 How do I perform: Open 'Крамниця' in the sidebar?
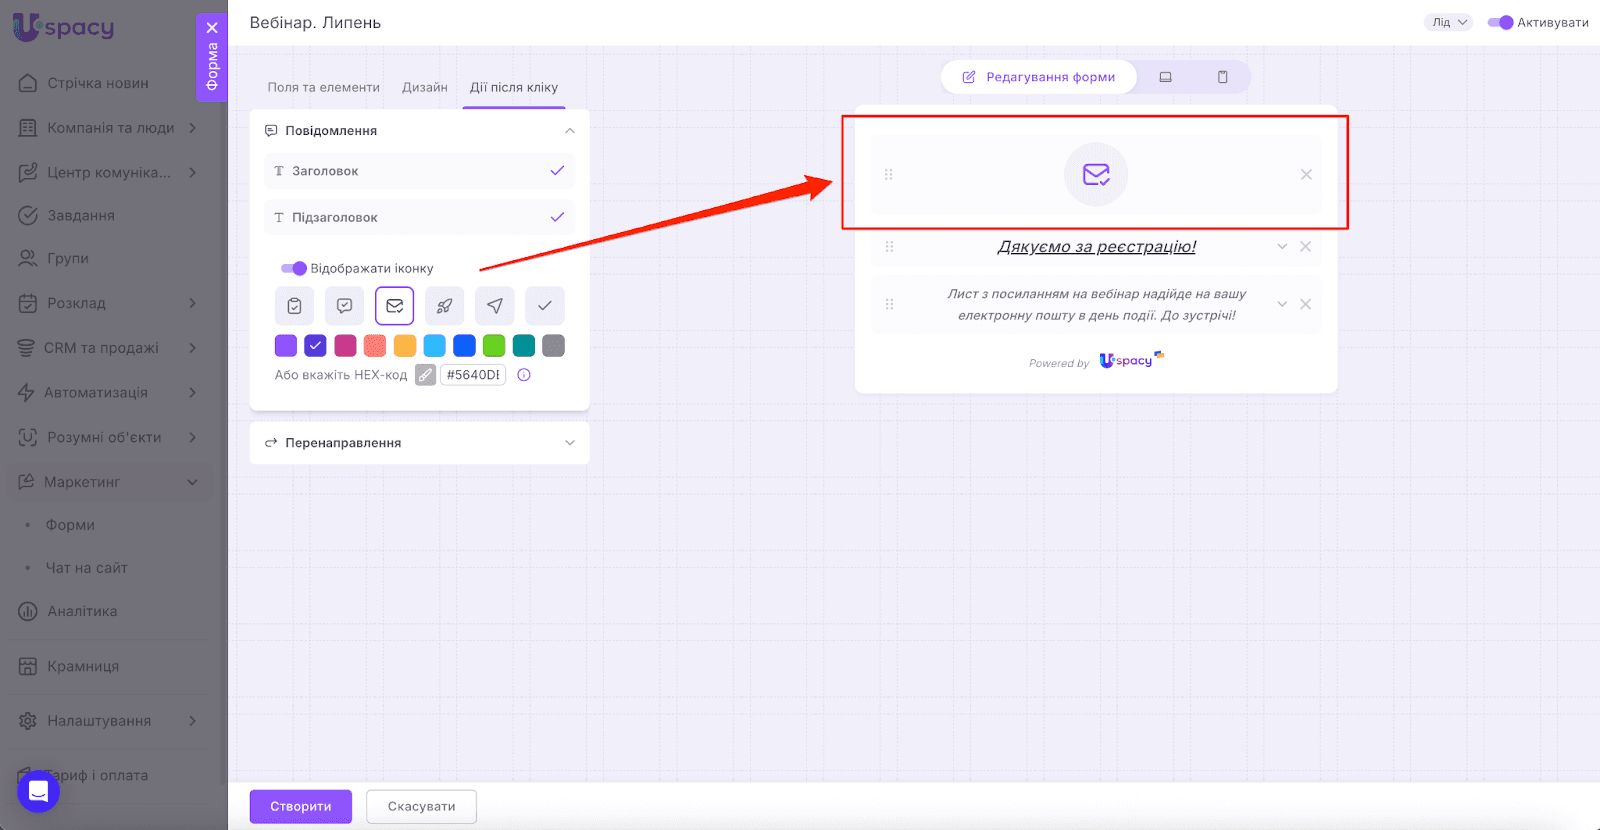coord(83,666)
